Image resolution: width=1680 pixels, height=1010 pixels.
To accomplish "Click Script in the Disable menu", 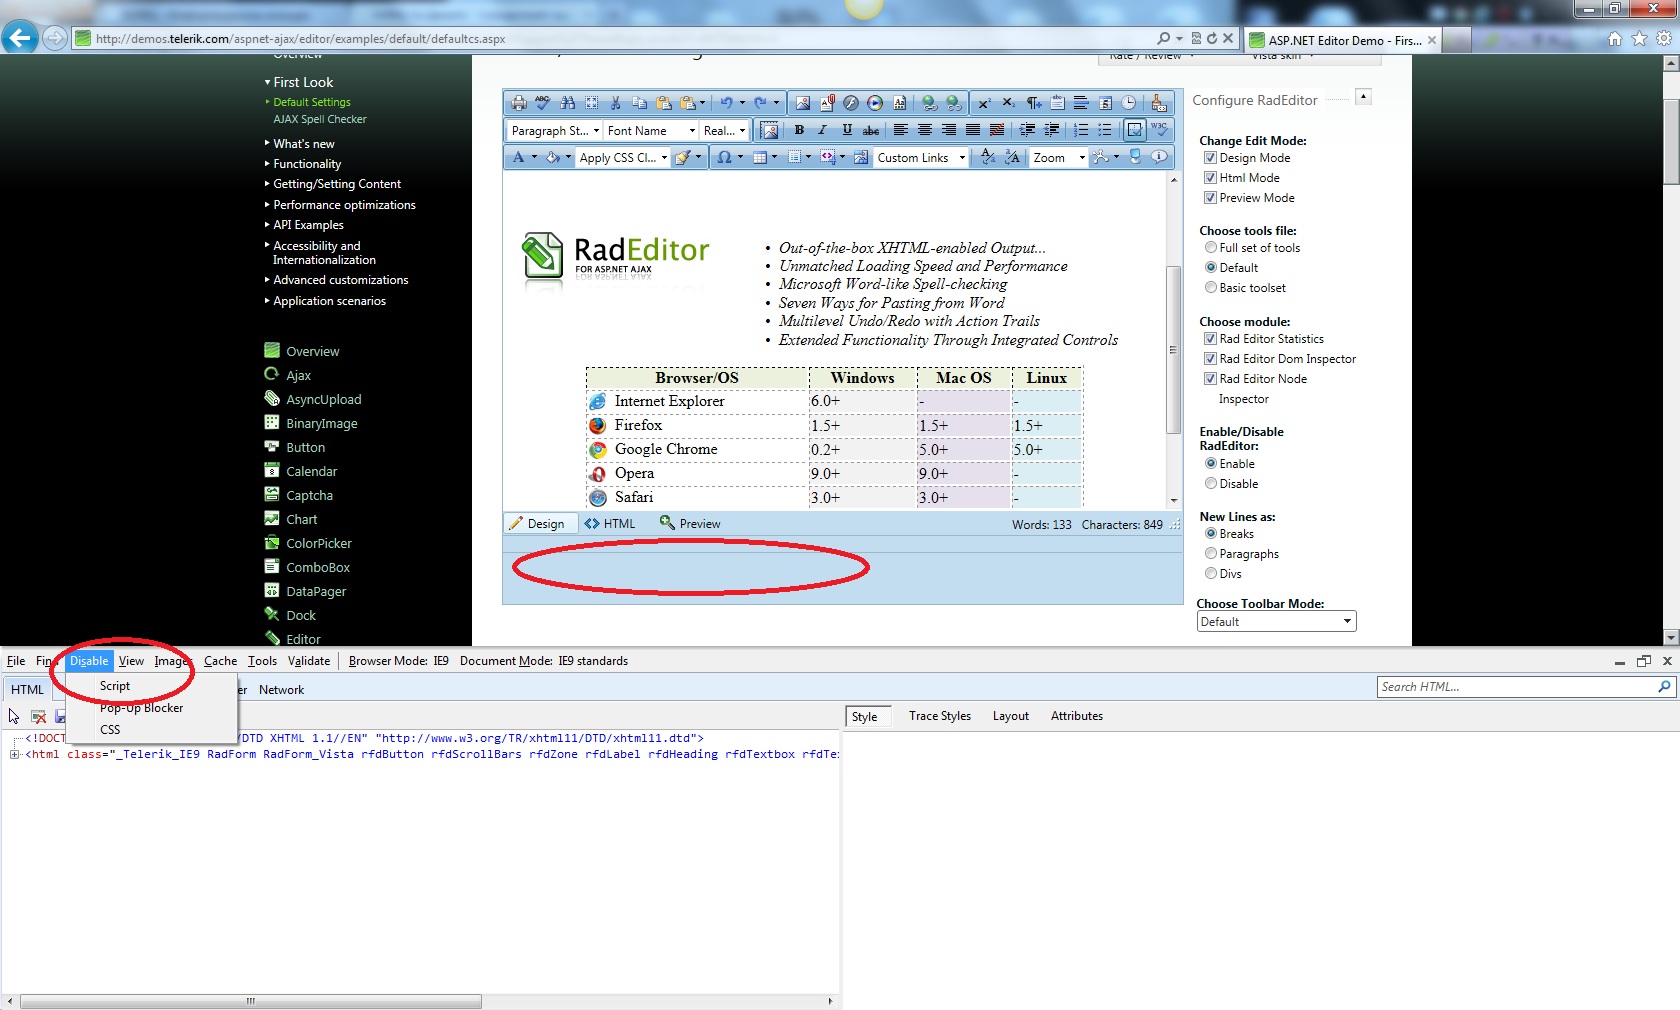I will (x=115, y=686).
